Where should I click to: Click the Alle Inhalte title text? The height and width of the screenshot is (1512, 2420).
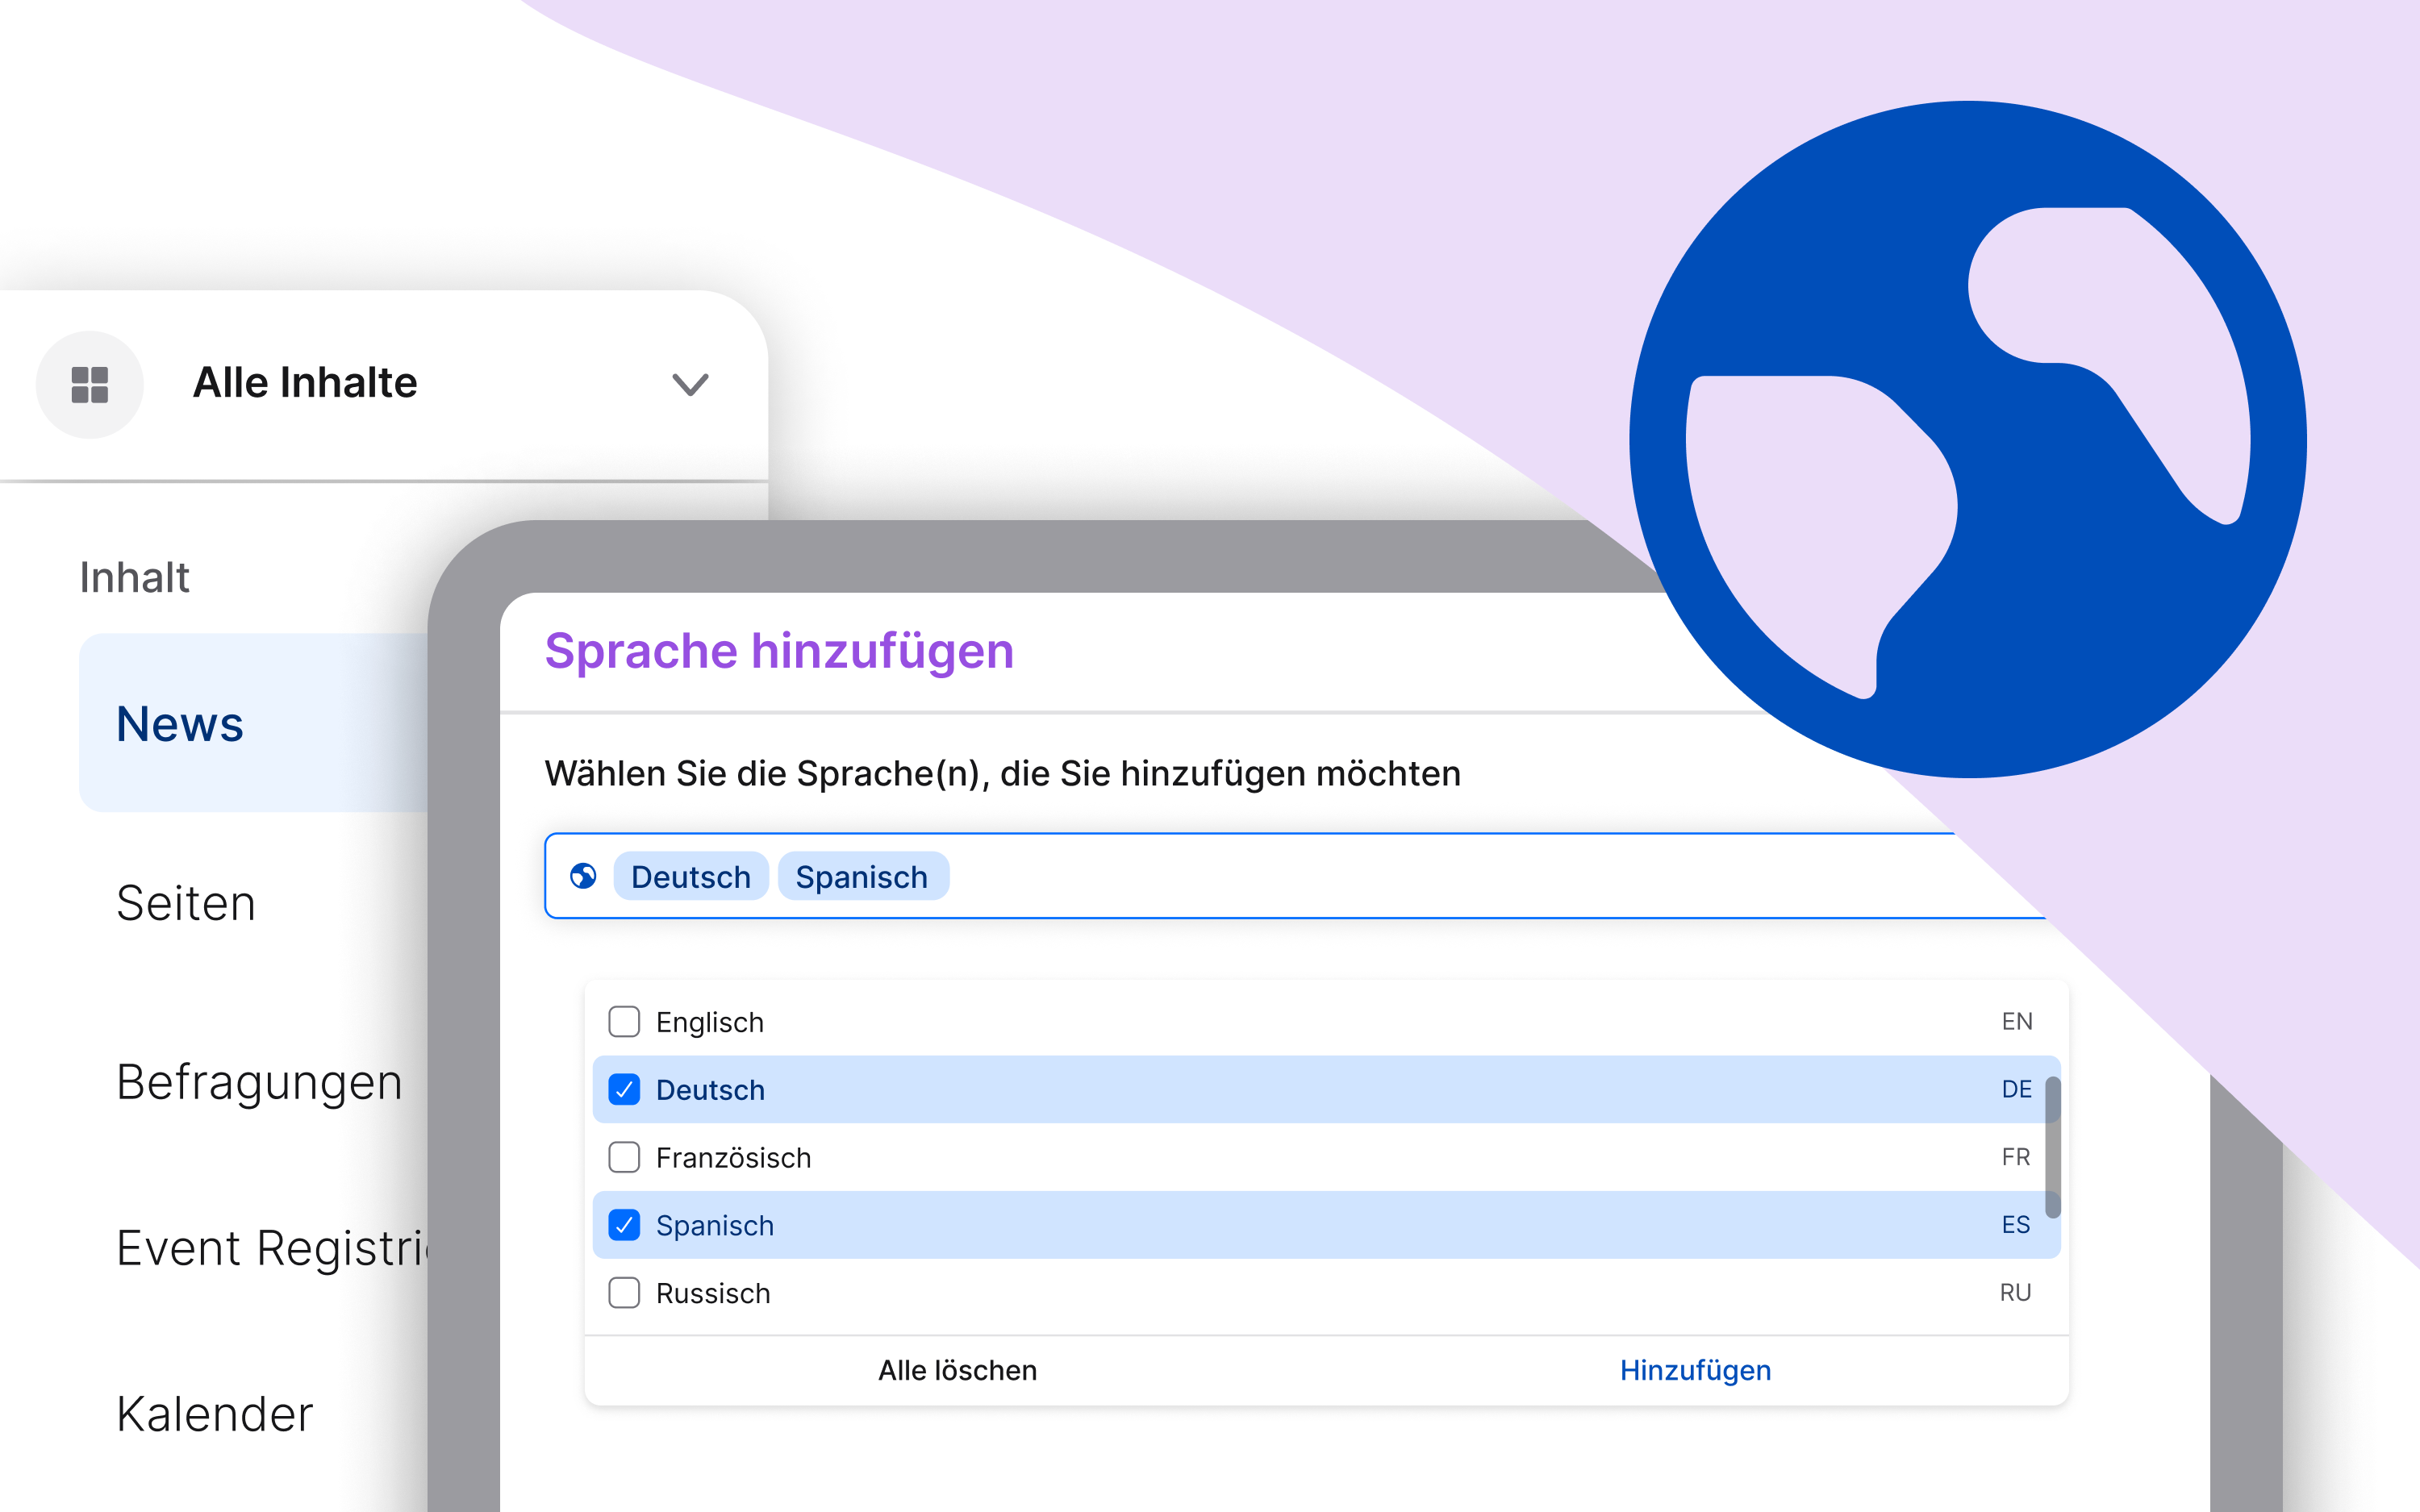pyautogui.click(x=305, y=383)
